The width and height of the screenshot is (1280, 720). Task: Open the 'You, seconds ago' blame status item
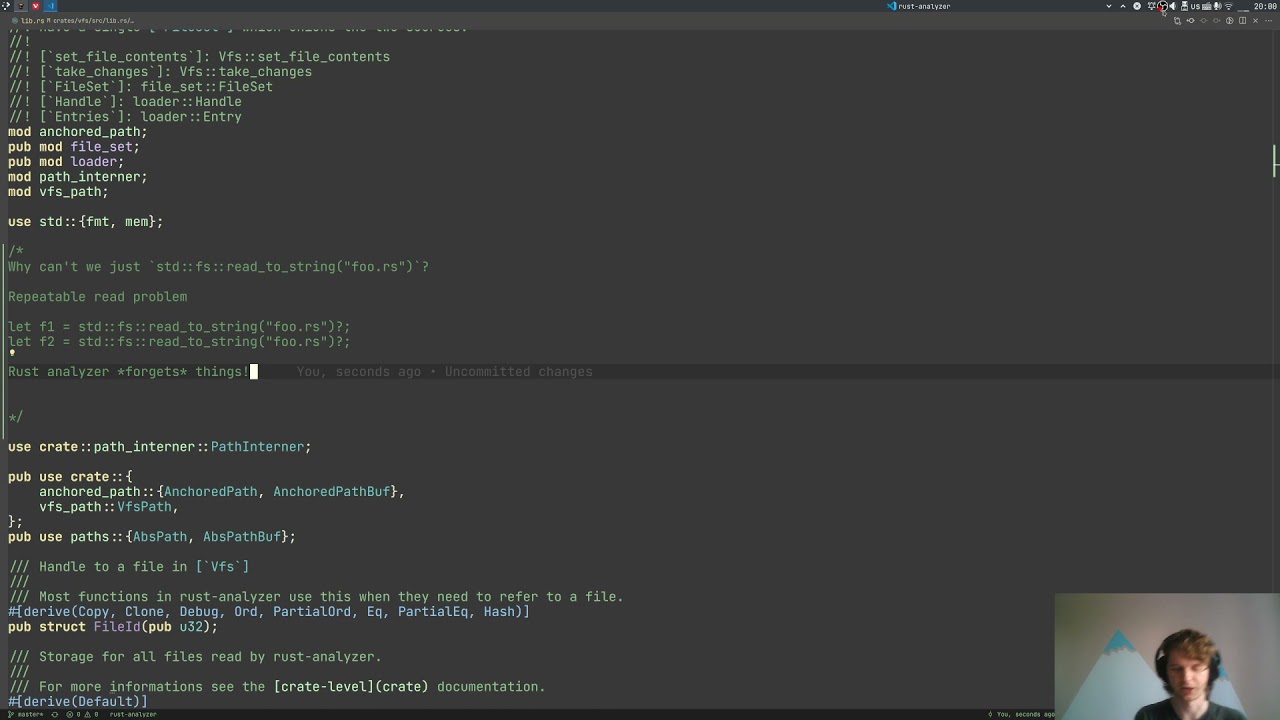pyautogui.click(x=1020, y=714)
